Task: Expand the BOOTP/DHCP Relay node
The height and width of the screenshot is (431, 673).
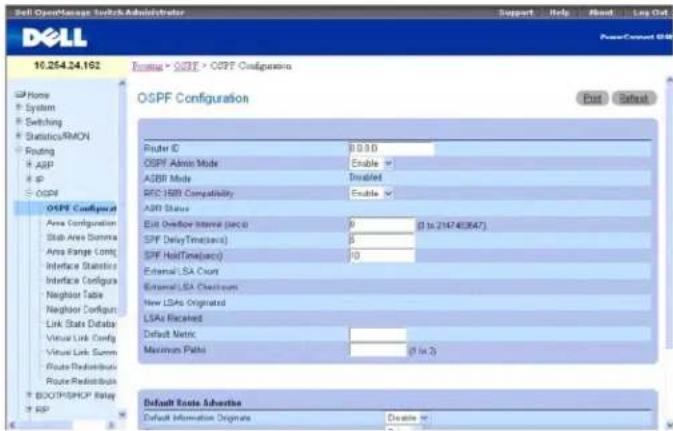Action: (30, 395)
